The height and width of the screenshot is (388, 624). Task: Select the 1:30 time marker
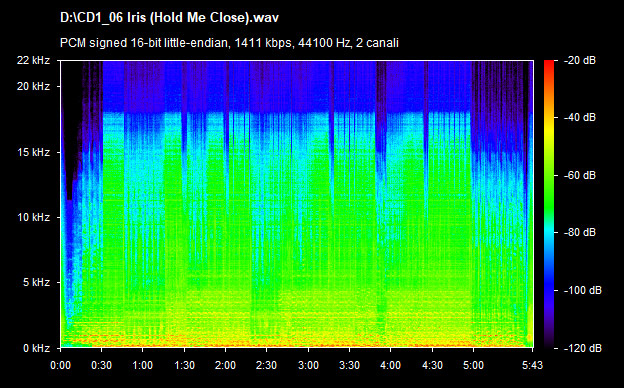(184, 365)
